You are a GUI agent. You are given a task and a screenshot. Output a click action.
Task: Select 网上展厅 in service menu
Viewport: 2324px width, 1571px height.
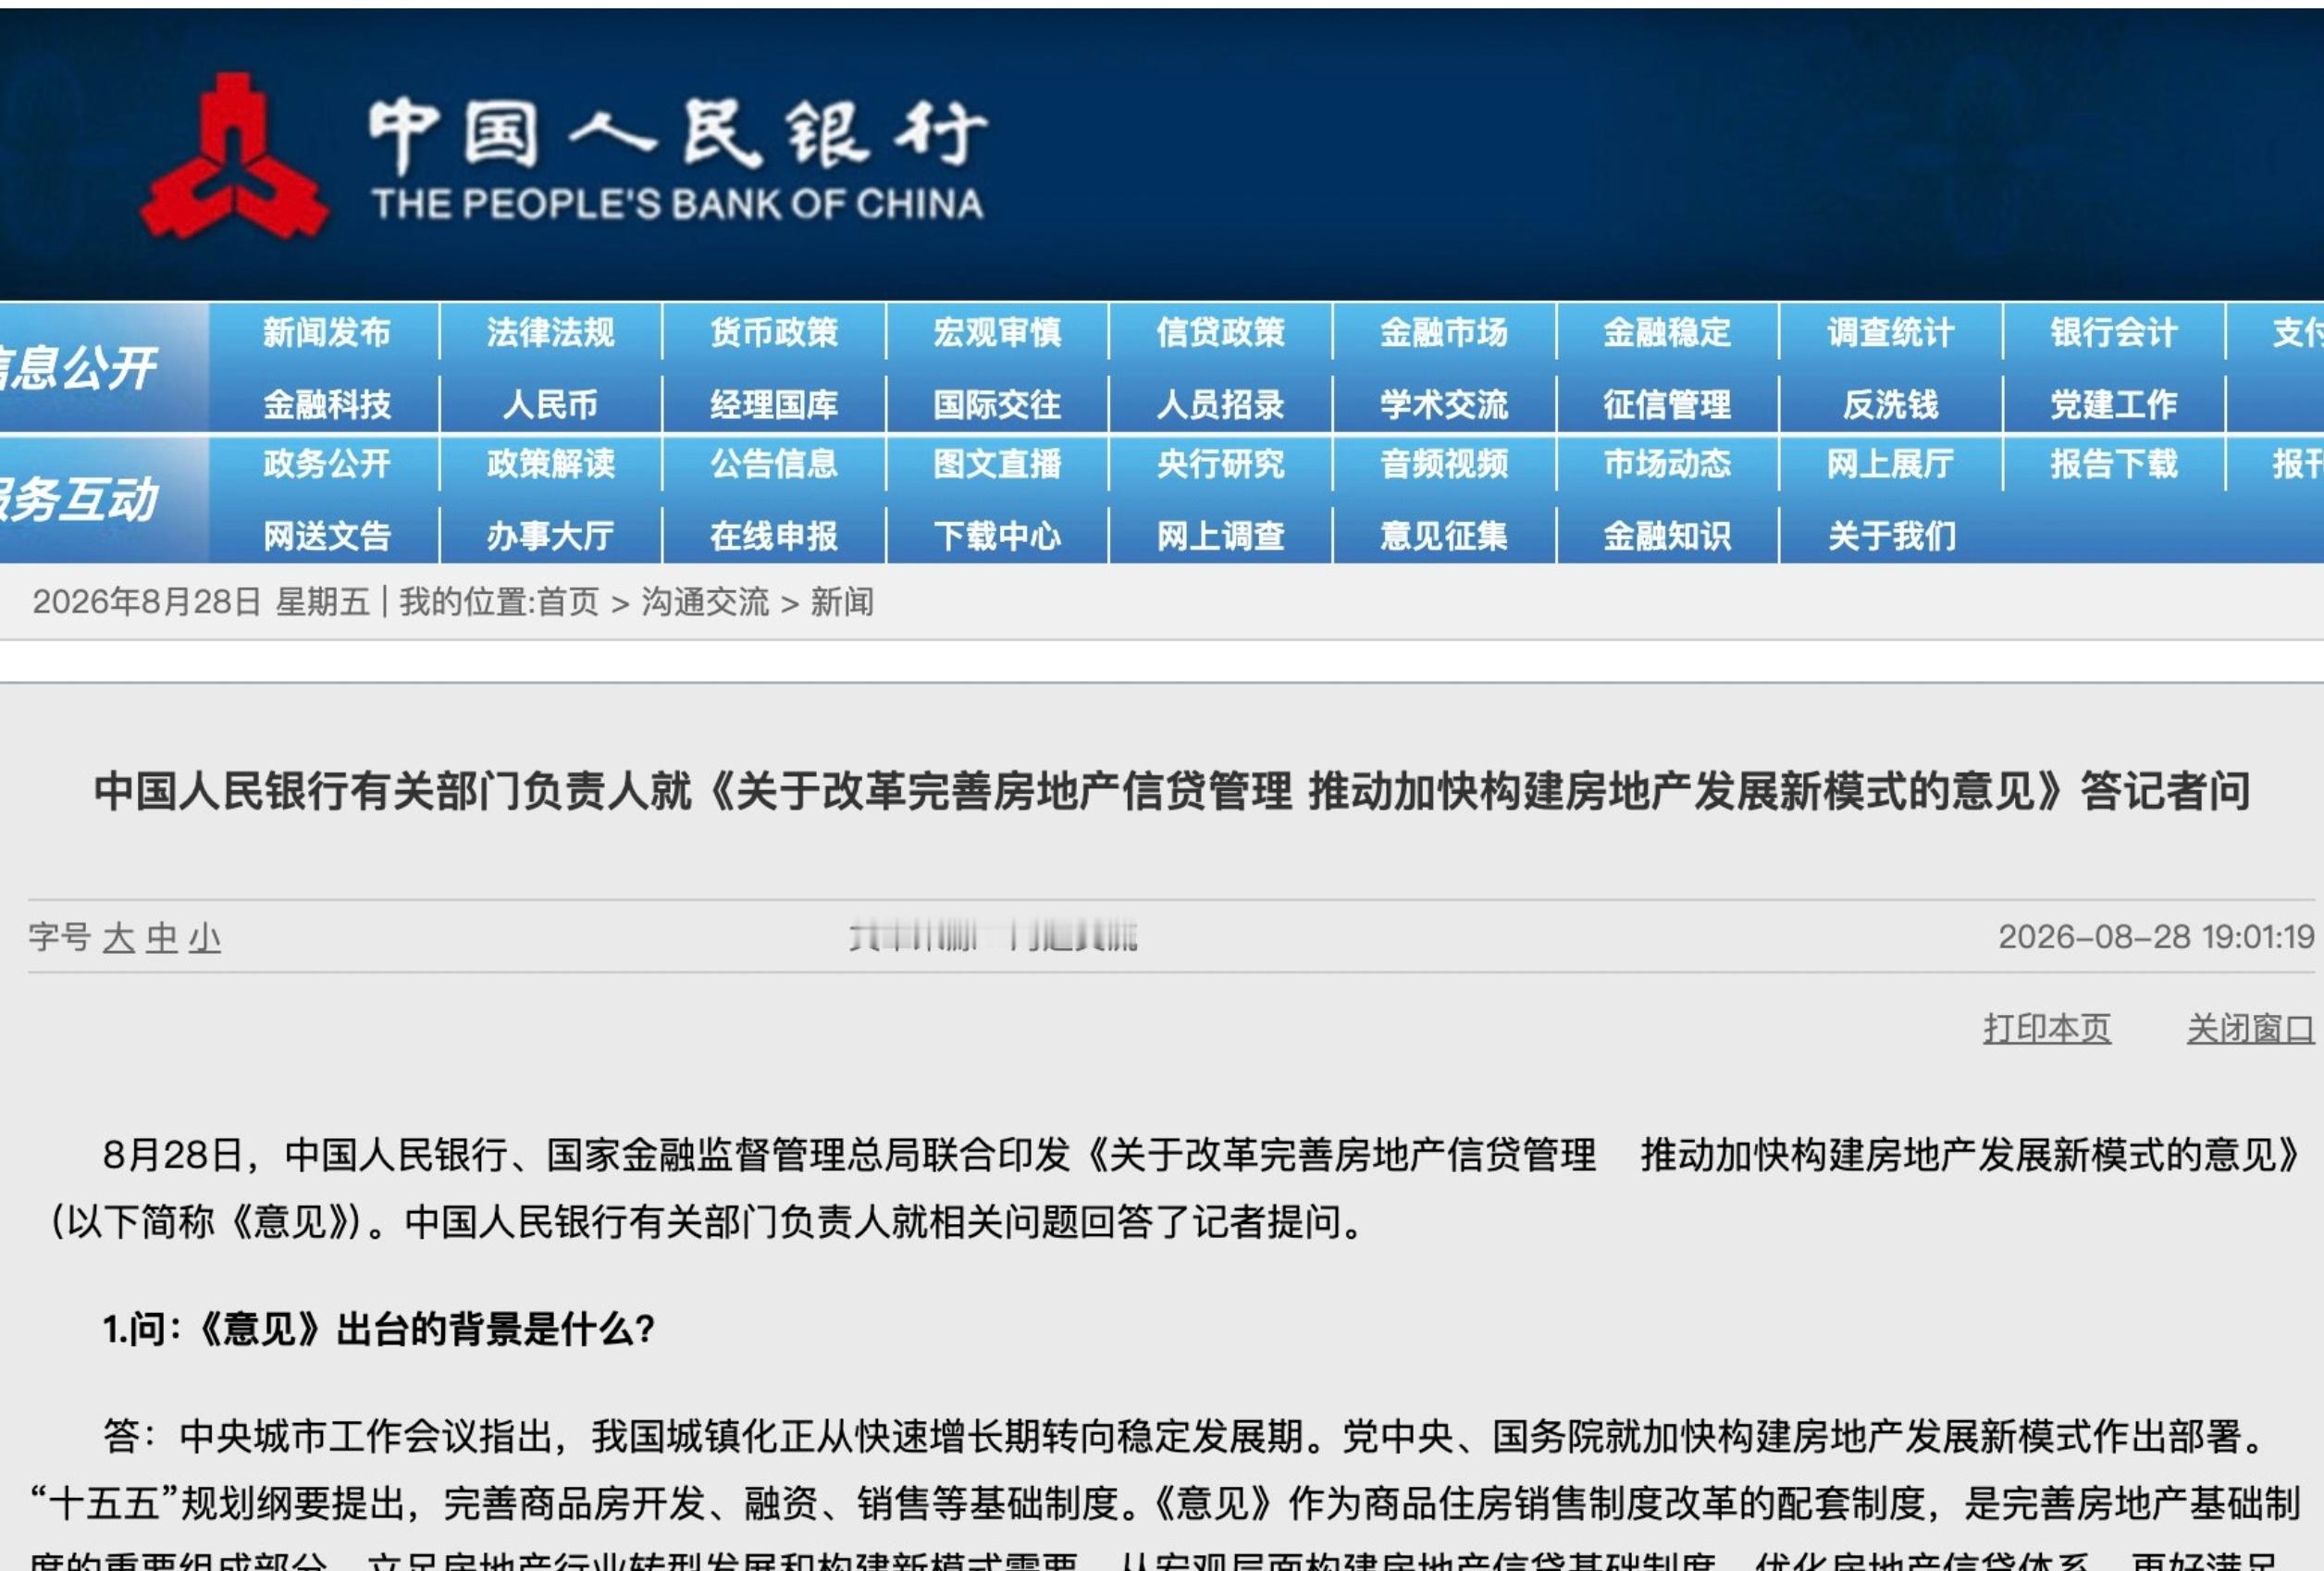coord(1891,463)
